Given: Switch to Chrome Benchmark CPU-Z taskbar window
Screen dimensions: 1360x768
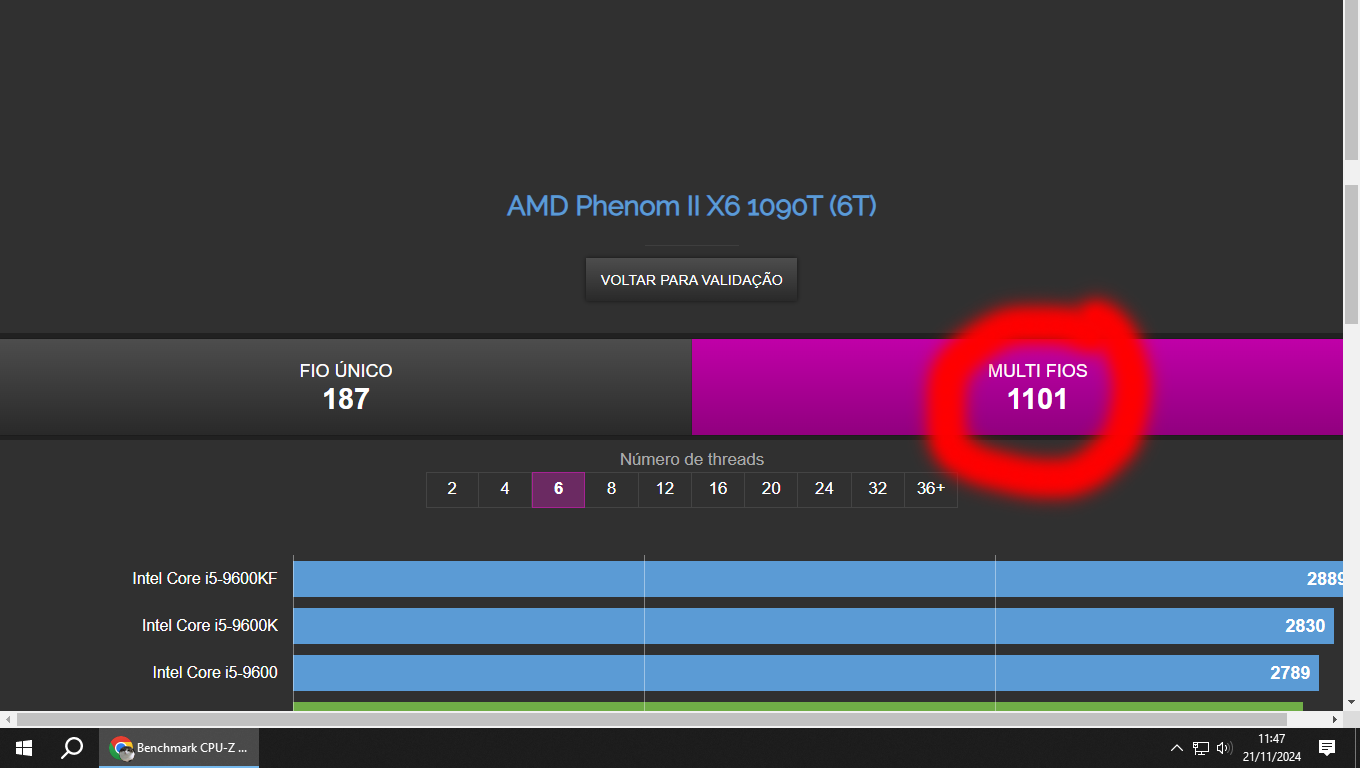Looking at the screenshot, I should tap(179, 747).
